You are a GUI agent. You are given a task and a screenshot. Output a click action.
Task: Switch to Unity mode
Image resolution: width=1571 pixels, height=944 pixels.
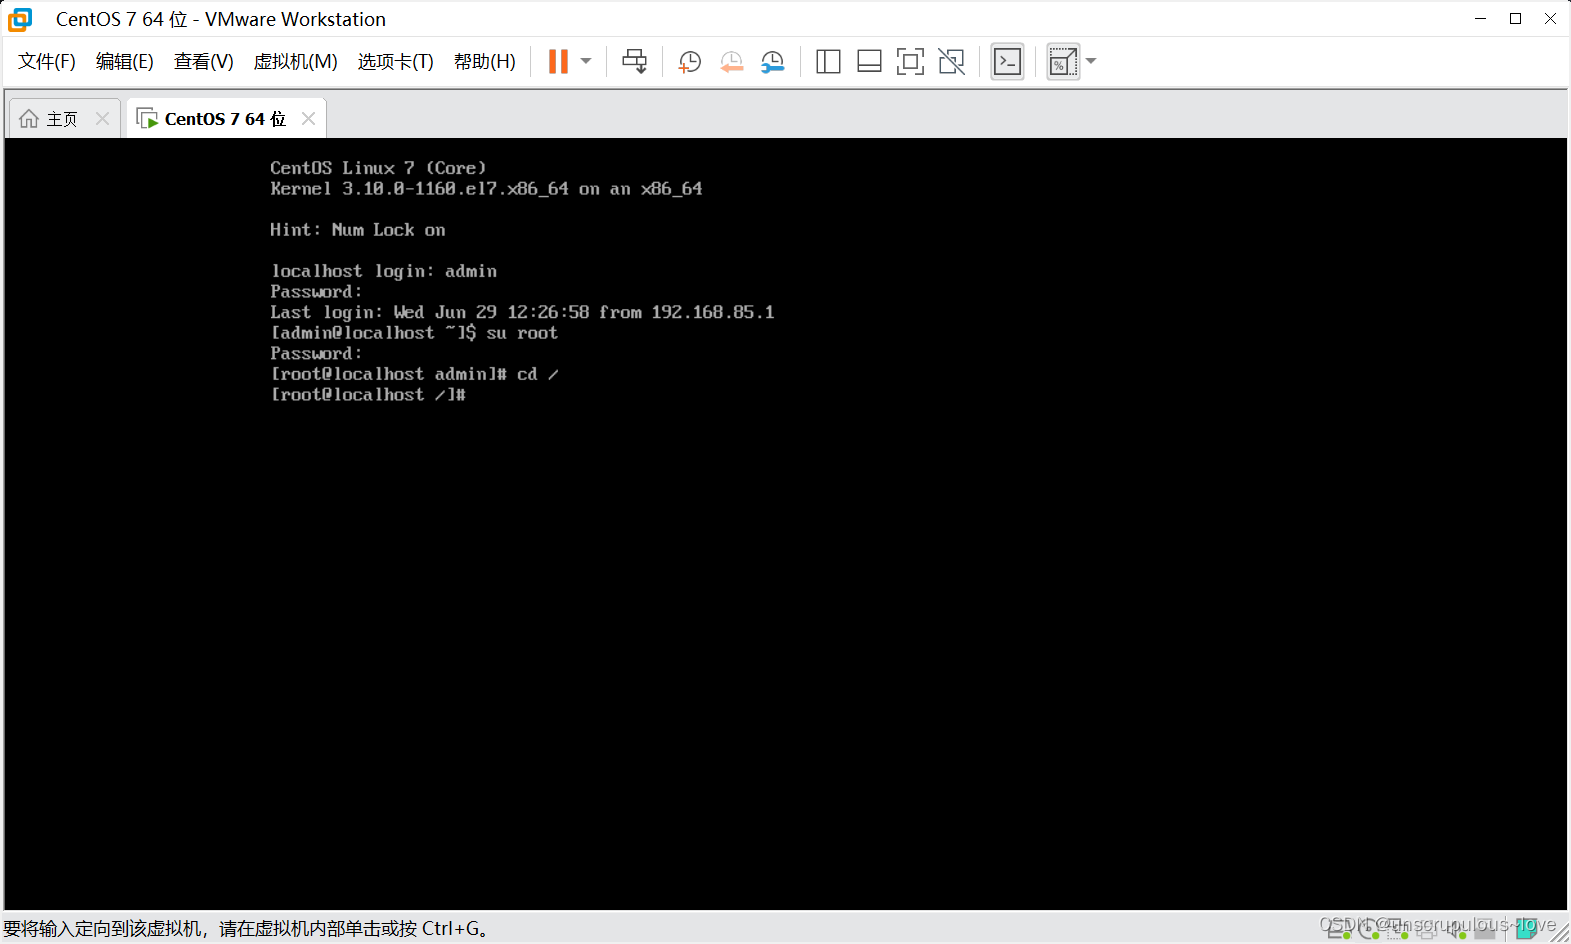tap(952, 62)
